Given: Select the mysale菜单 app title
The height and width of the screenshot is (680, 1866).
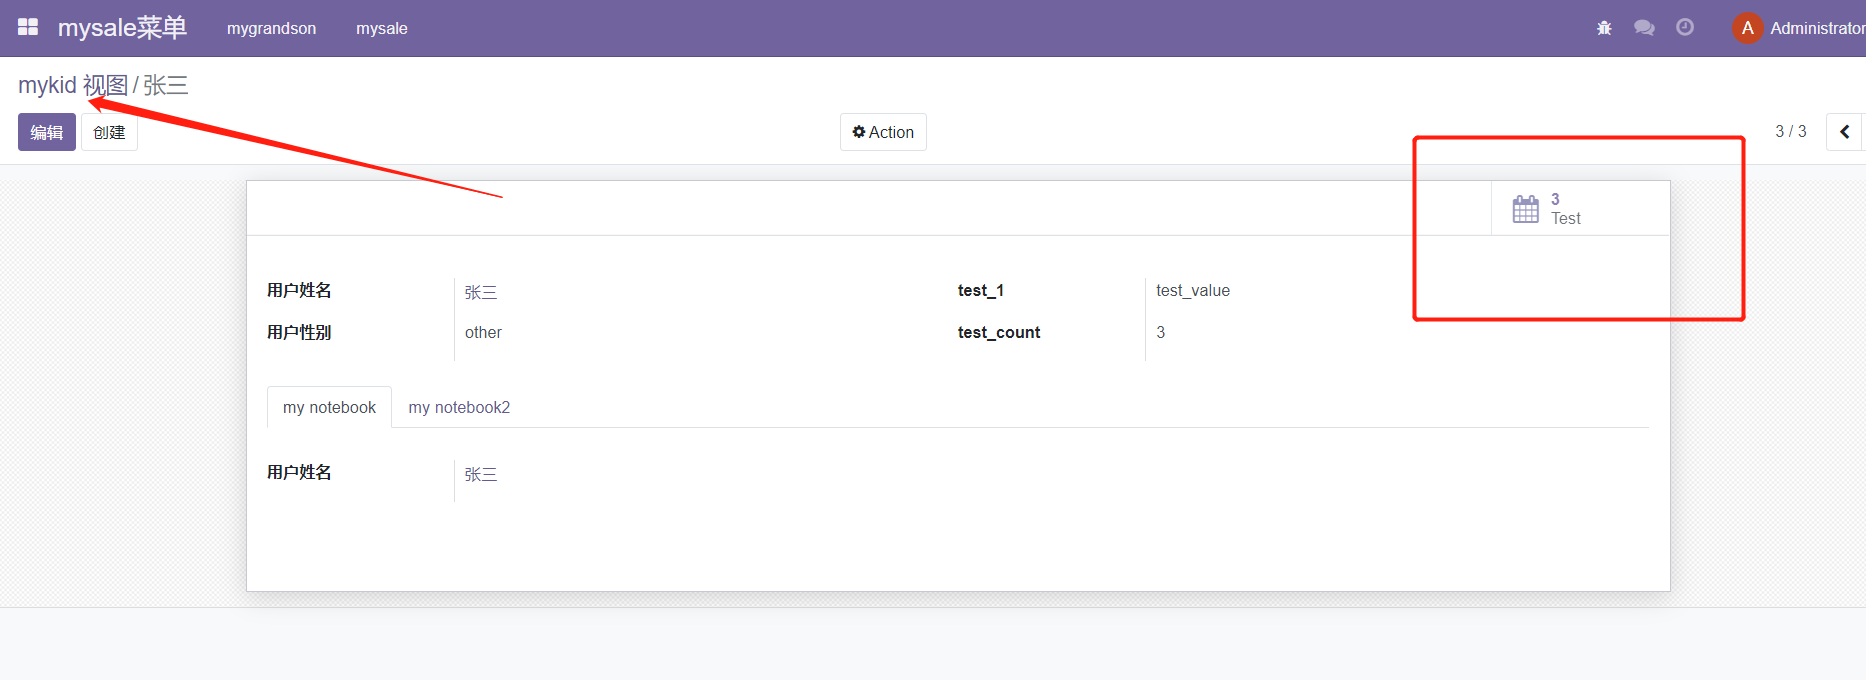Looking at the screenshot, I should pyautogui.click(x=123, y=27).
